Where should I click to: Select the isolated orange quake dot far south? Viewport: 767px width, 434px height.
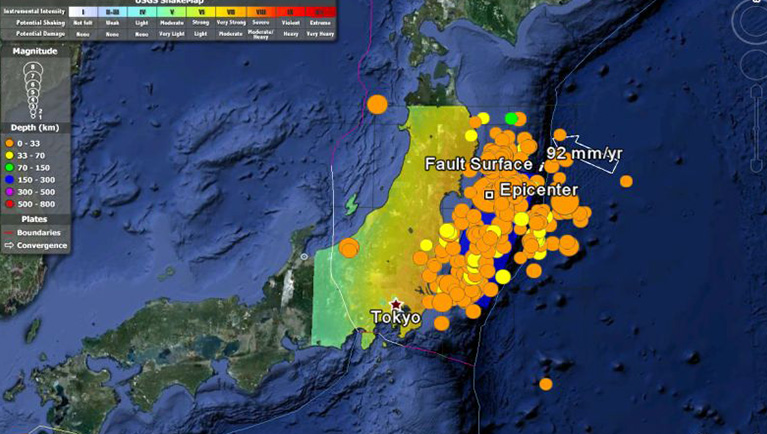coord(545,384)
